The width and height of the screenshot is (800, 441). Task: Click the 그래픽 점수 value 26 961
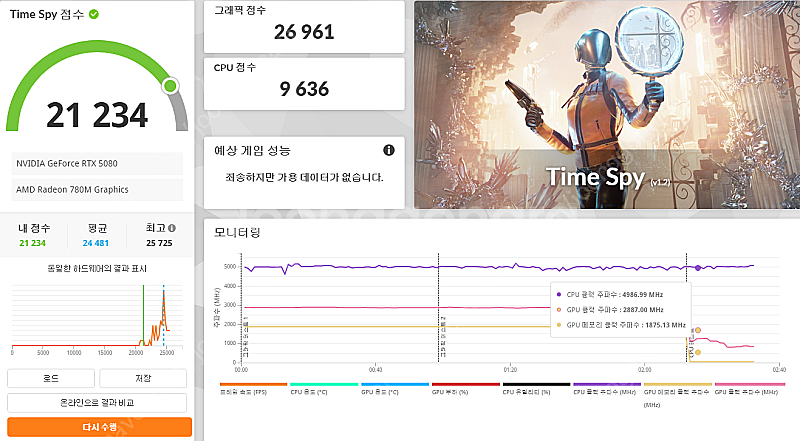pos(304,32)
